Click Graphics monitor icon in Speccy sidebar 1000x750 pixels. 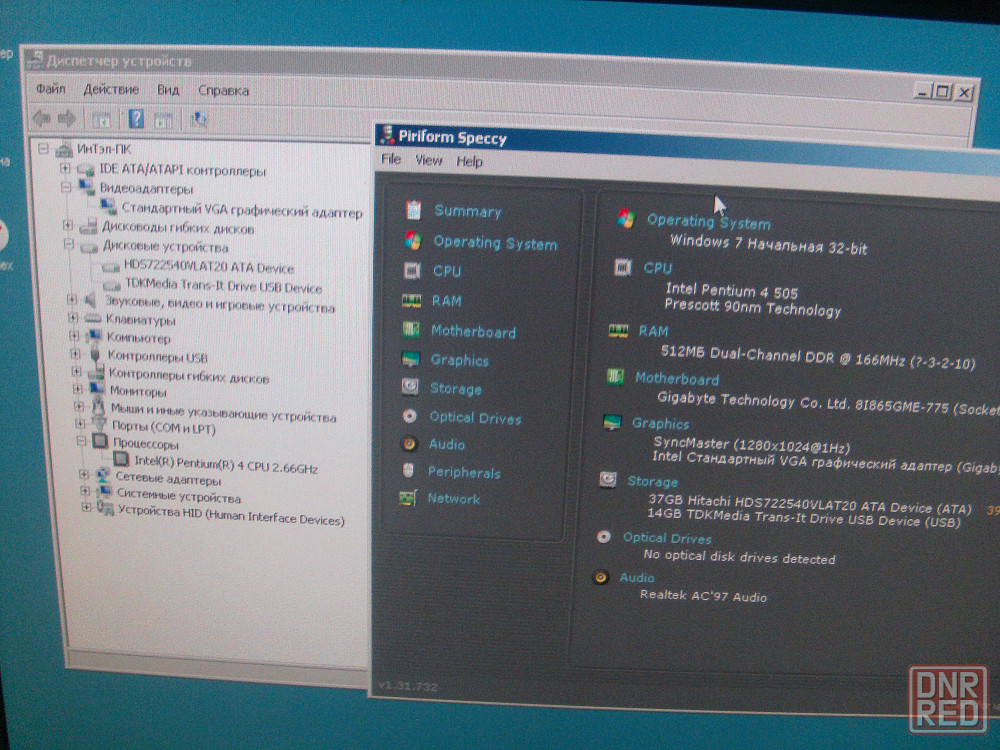point(410,360)
